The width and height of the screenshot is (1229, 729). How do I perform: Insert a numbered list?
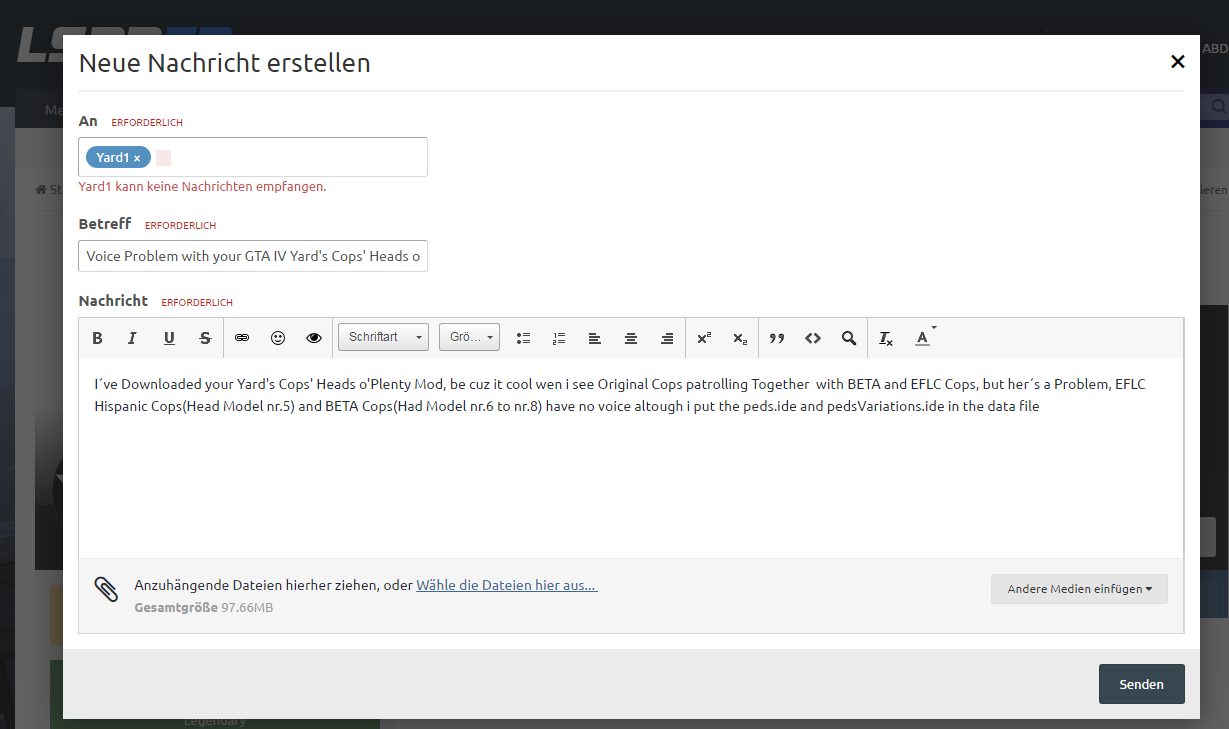click(x=559, y=338)
